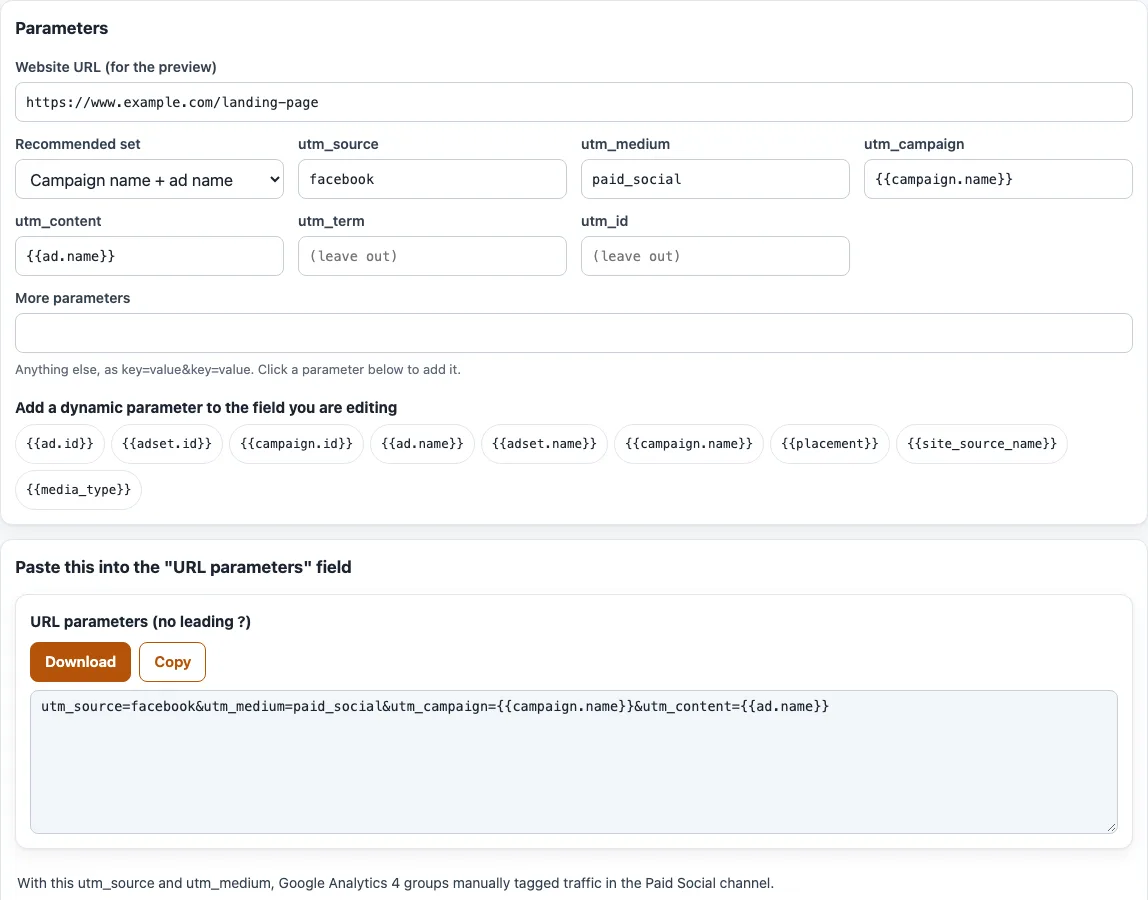The height and width of the screenshot is (900, 1148).
Task: Edit the utm_medium field containing paid_social
Action: coord(715,179)
